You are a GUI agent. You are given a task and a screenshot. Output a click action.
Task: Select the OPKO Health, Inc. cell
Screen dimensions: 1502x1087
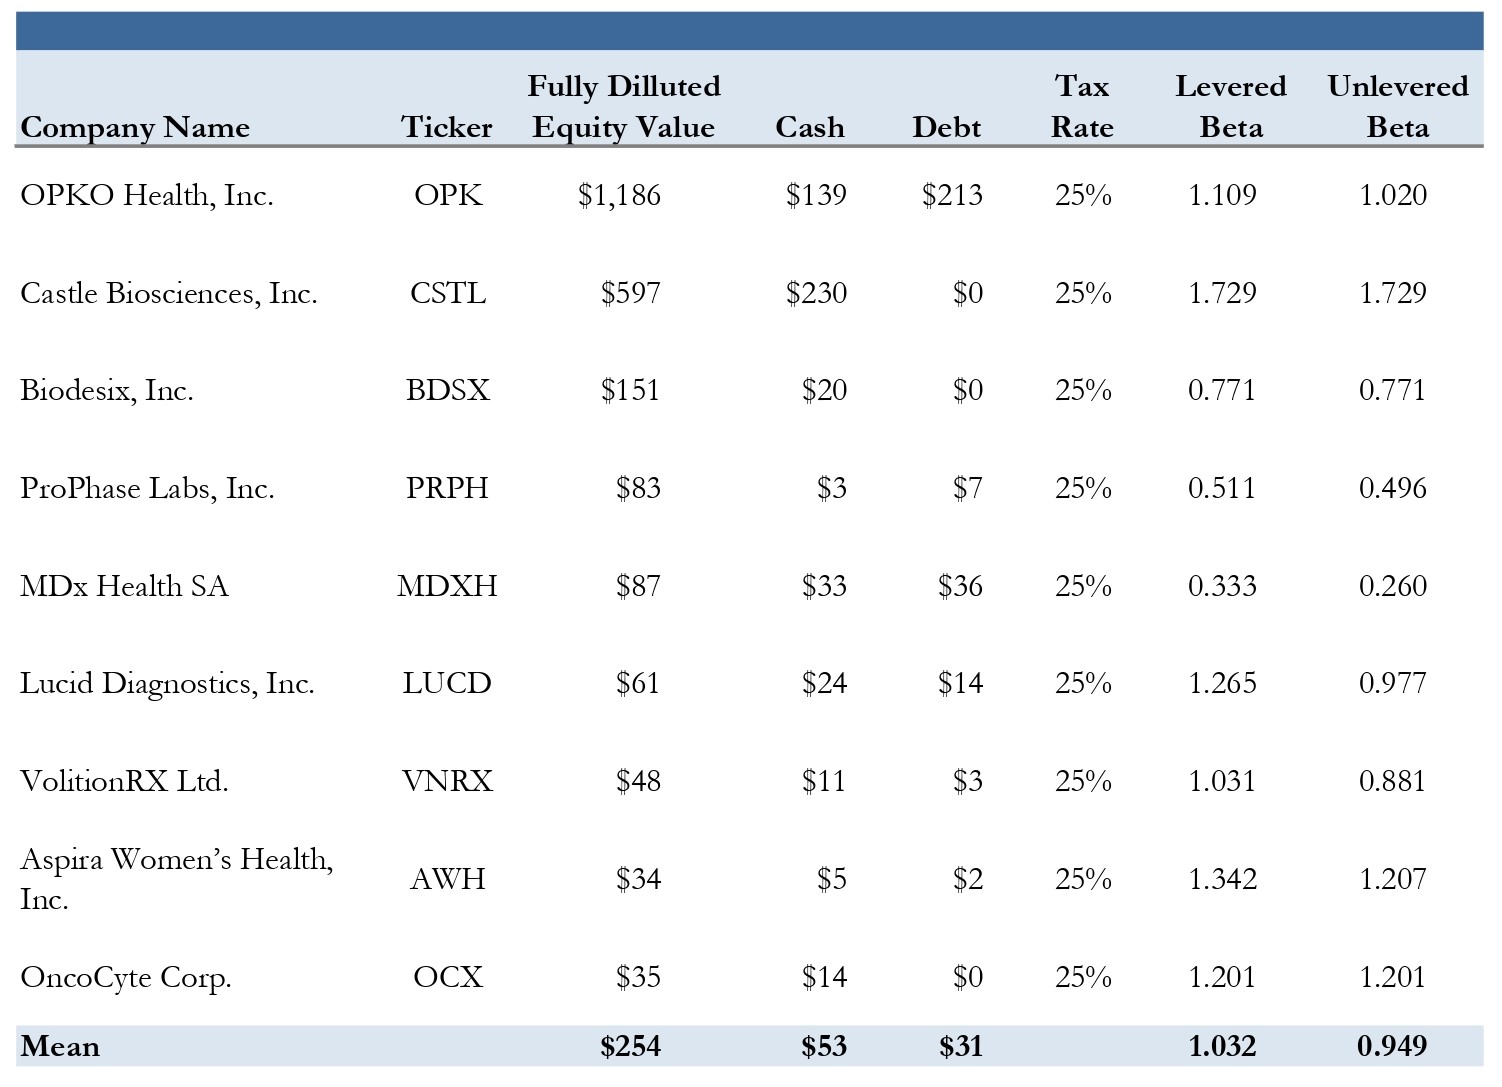(x=147, y=195)
